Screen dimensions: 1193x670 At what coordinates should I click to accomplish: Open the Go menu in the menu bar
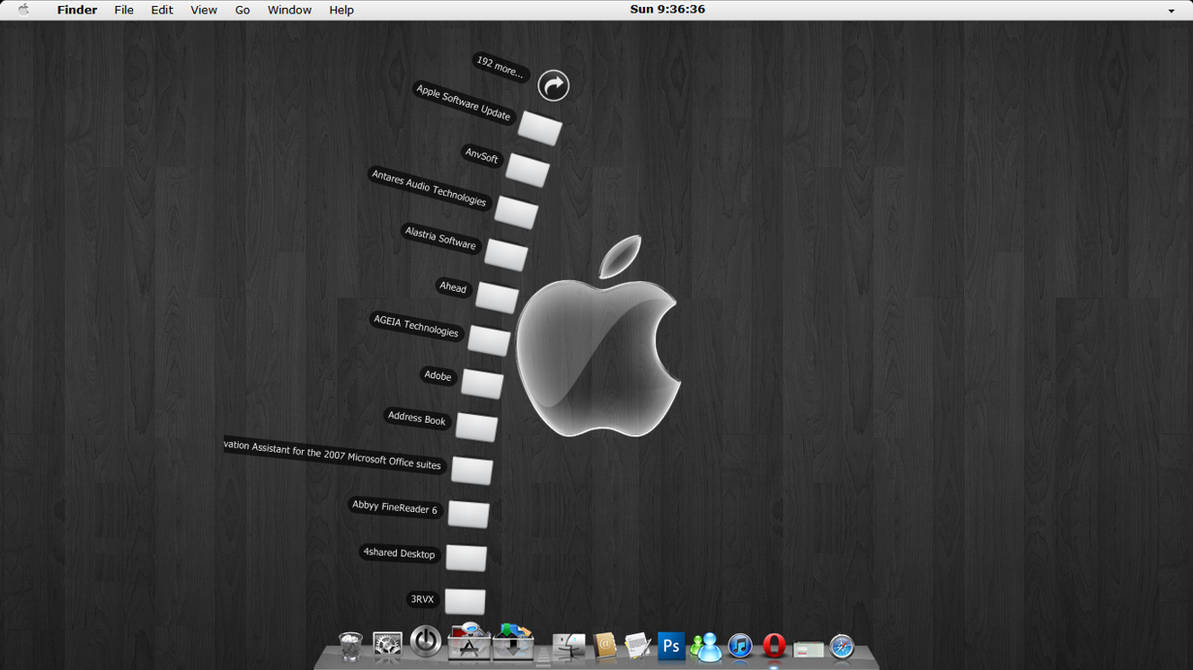click(242, 9)
